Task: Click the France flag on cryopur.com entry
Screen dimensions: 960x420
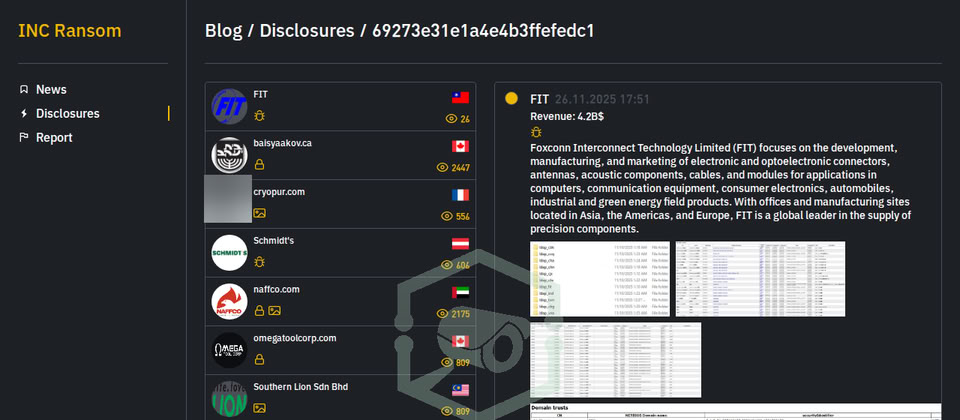Action: coord(460,195)
